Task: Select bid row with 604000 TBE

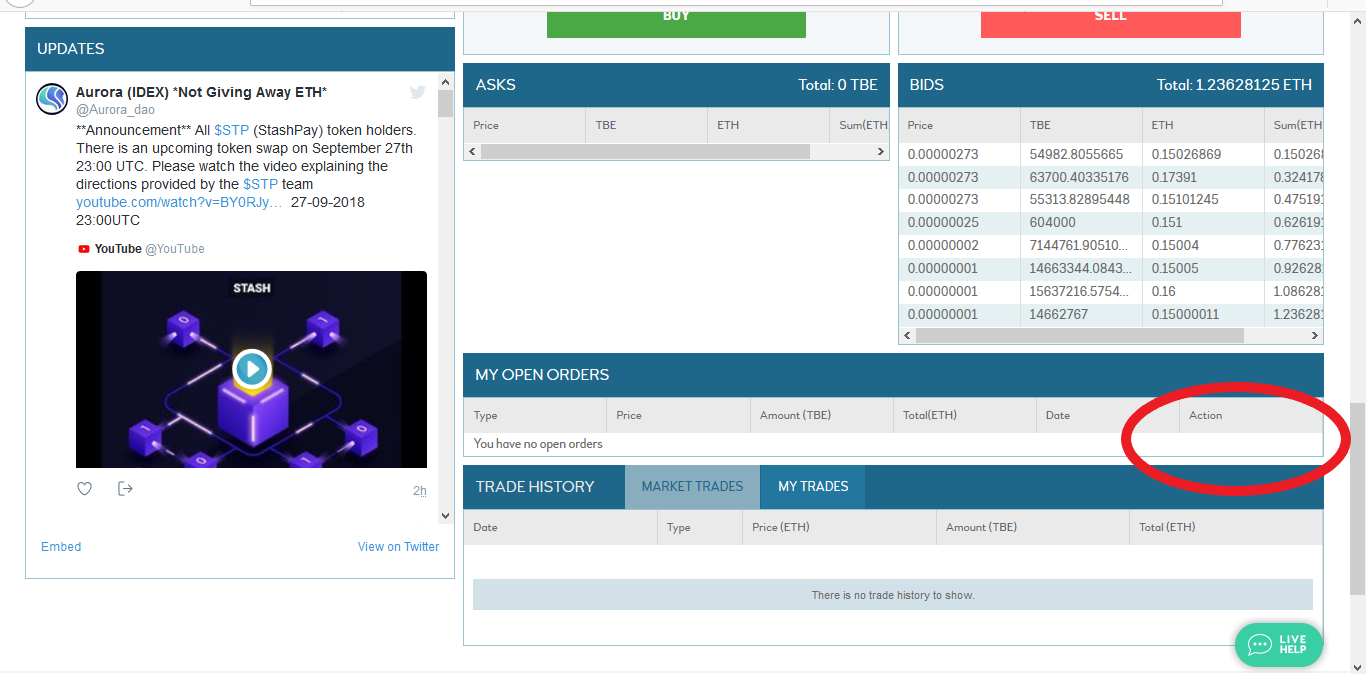Action: tap(1111, 223)
